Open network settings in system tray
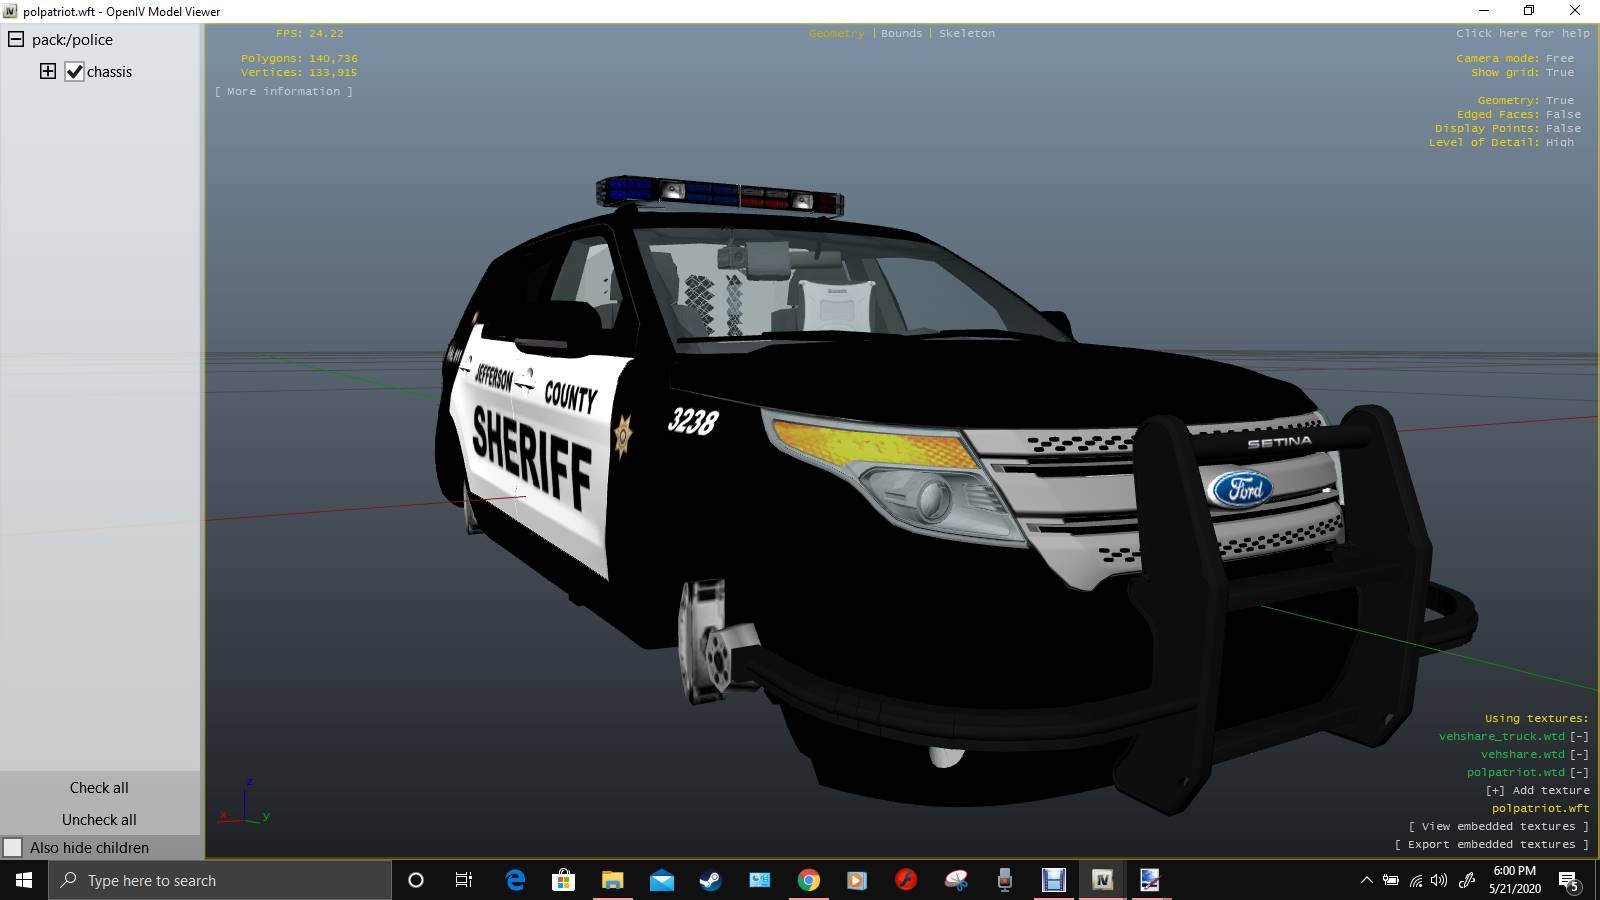This screenshot has height=900, width=1600. pyautogui.click(x=1416, y=880)
